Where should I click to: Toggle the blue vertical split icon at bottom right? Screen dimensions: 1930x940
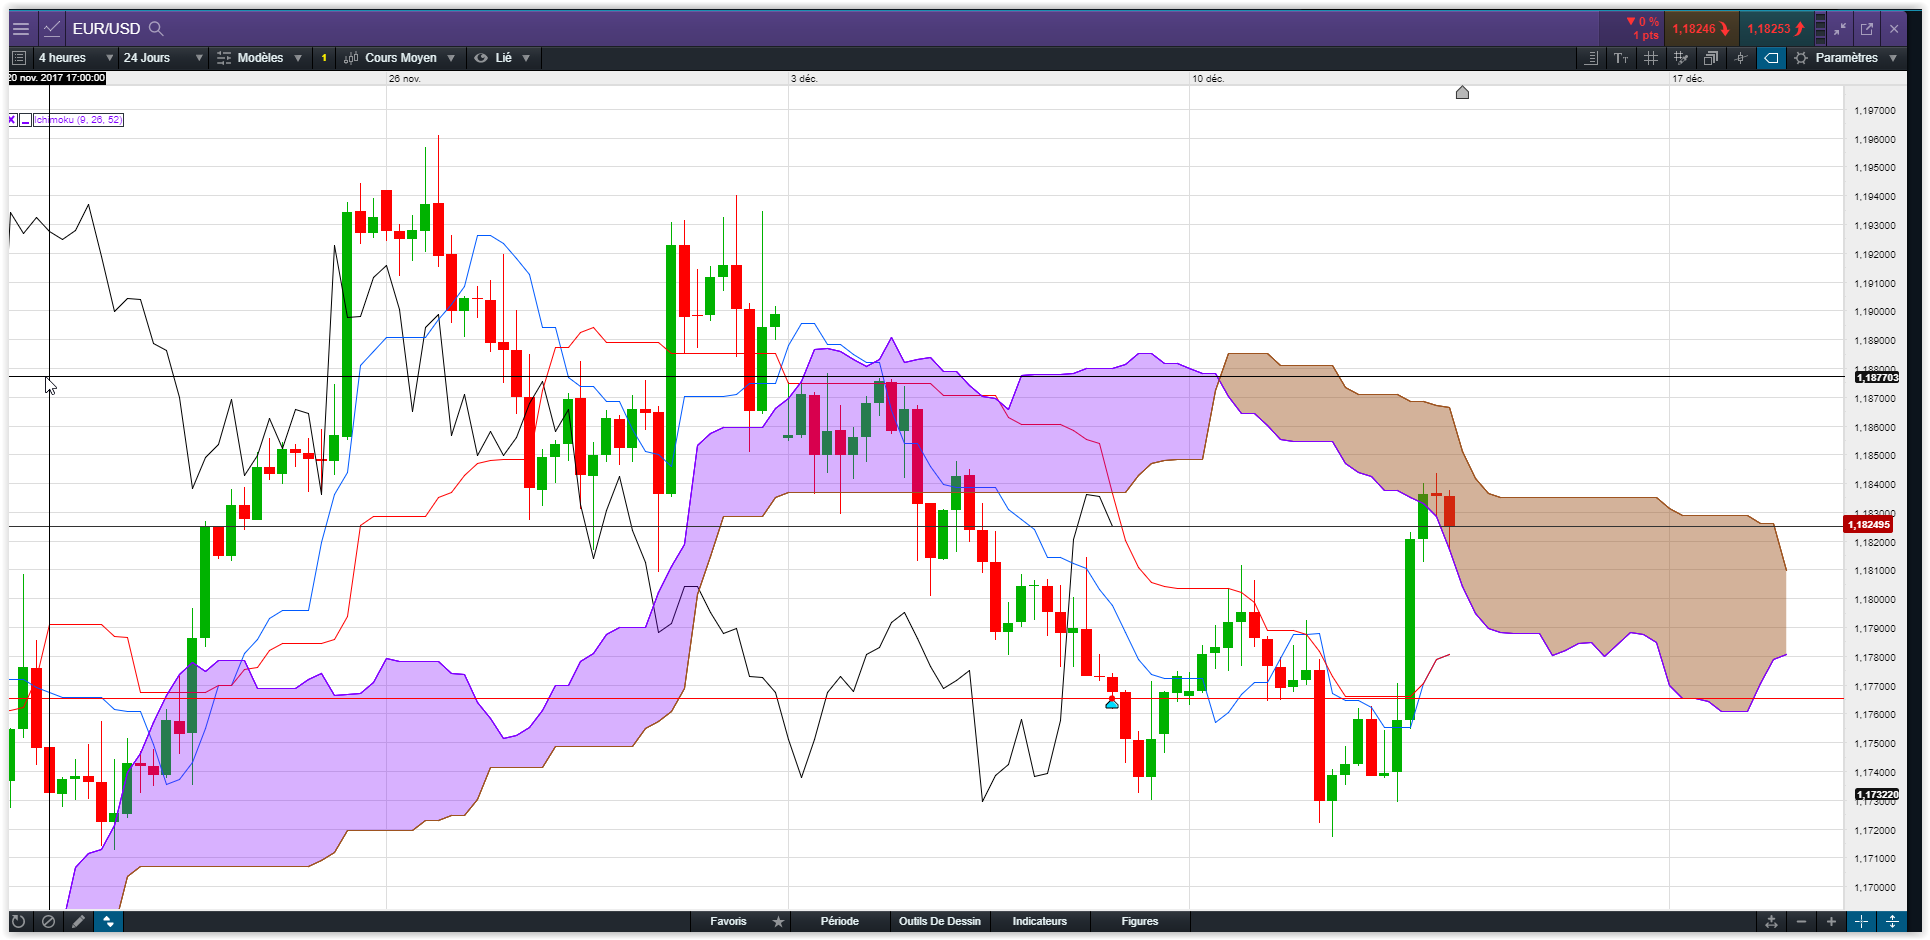click(x=1892, y=922)
